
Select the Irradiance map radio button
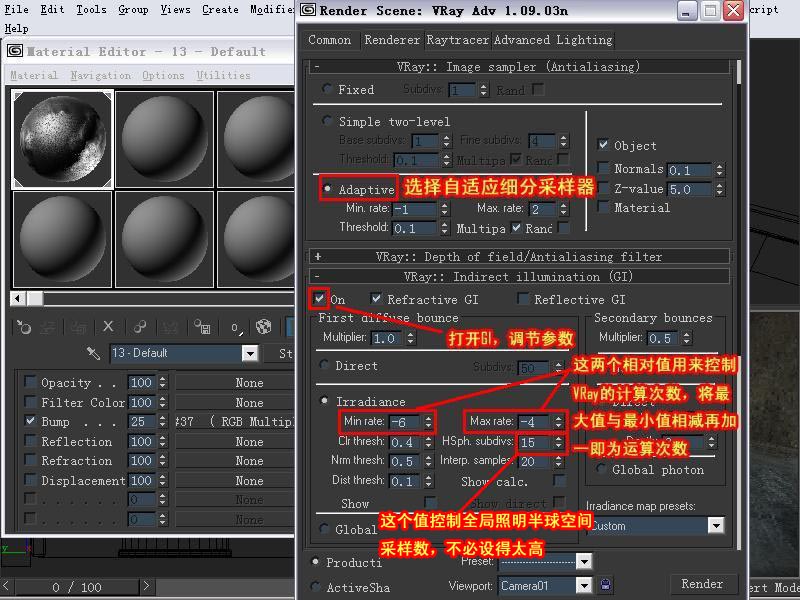click(324, 401)
